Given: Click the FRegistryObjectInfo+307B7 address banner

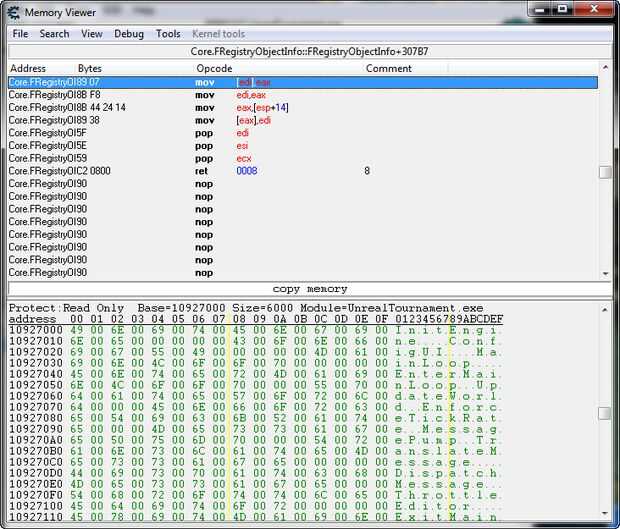Looking at the screenshot, I should (310, 51).
